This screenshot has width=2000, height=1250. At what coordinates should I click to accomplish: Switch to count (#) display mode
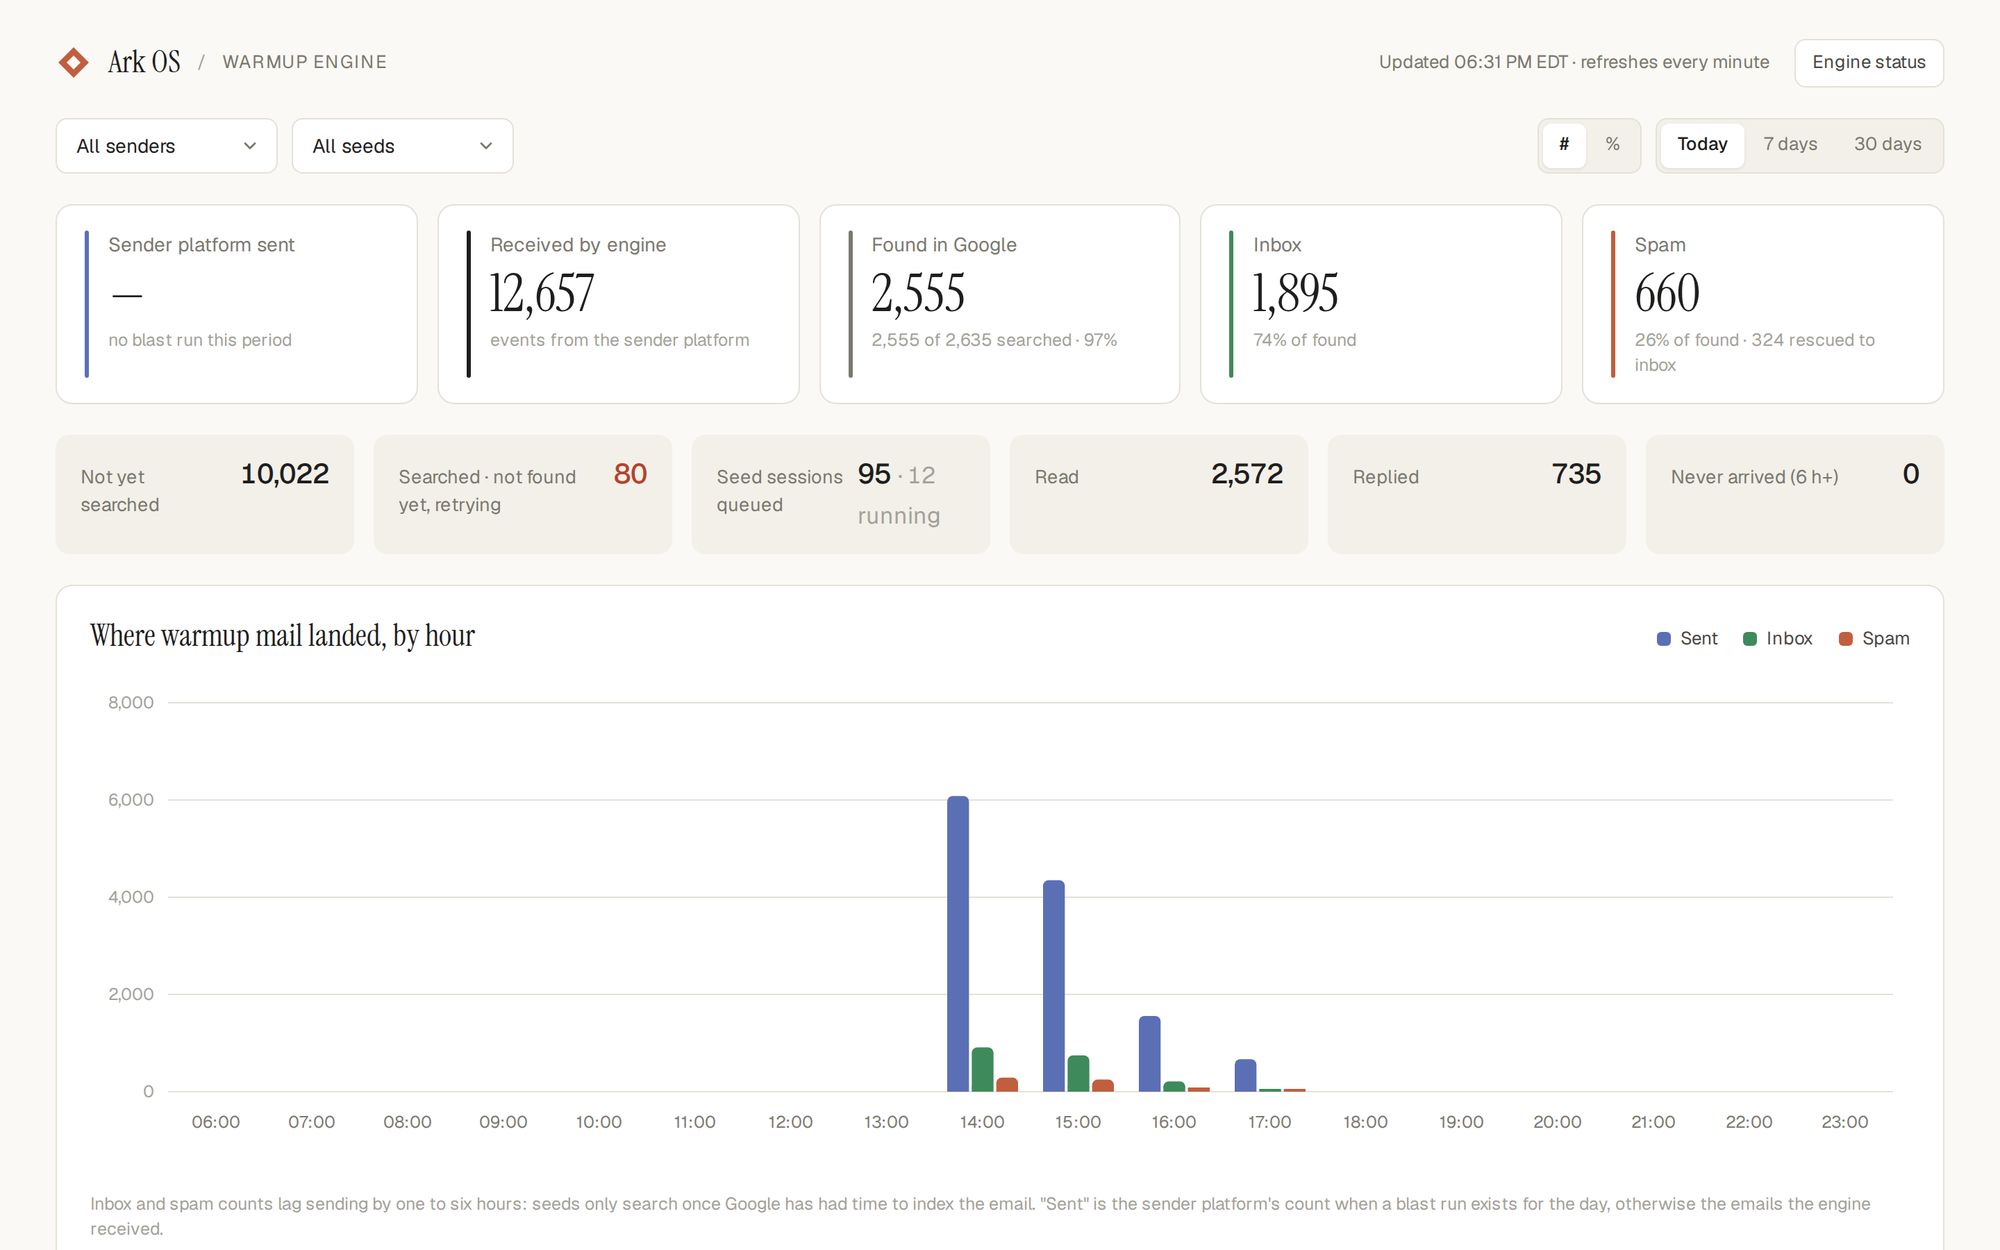pyautogui.click(x=1564, y=144)
